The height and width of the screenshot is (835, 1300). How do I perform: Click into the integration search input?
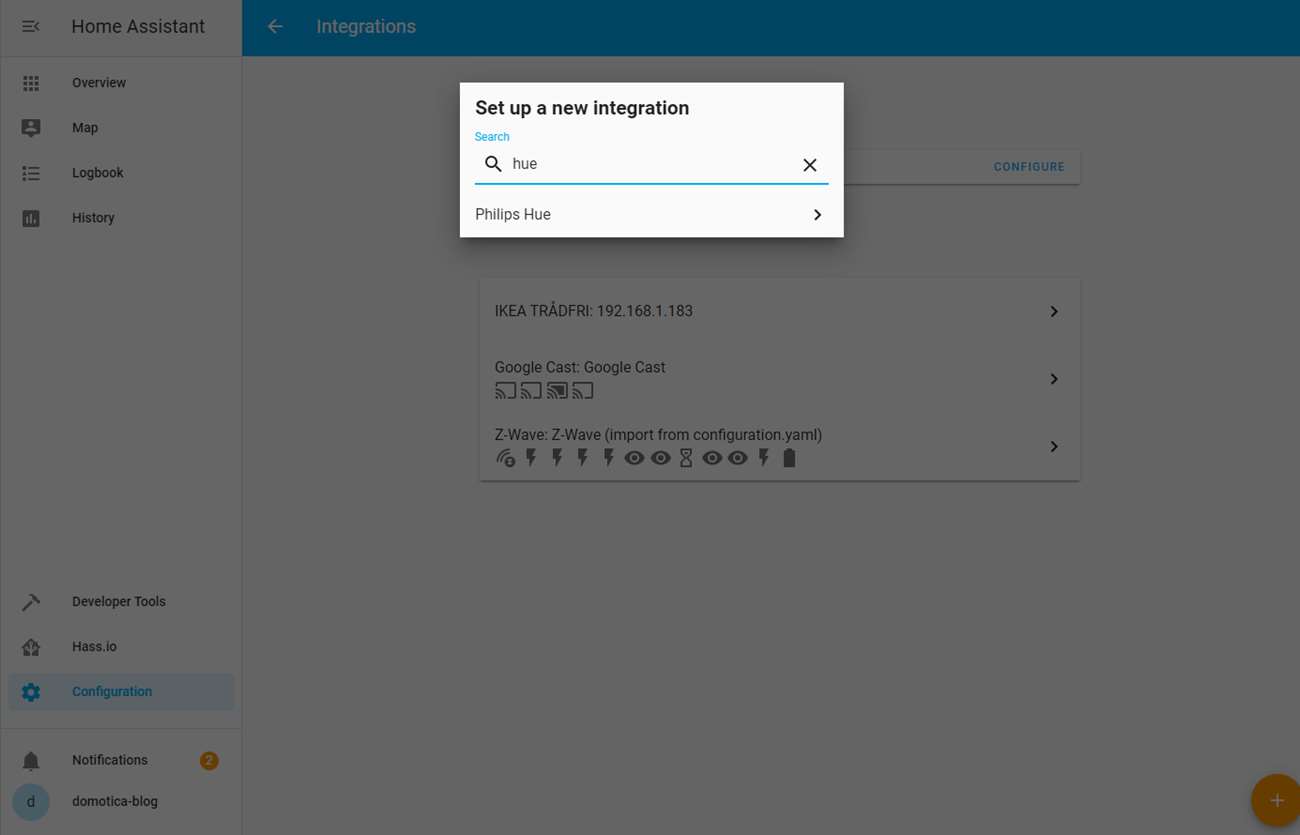click(x=650, y=164)
